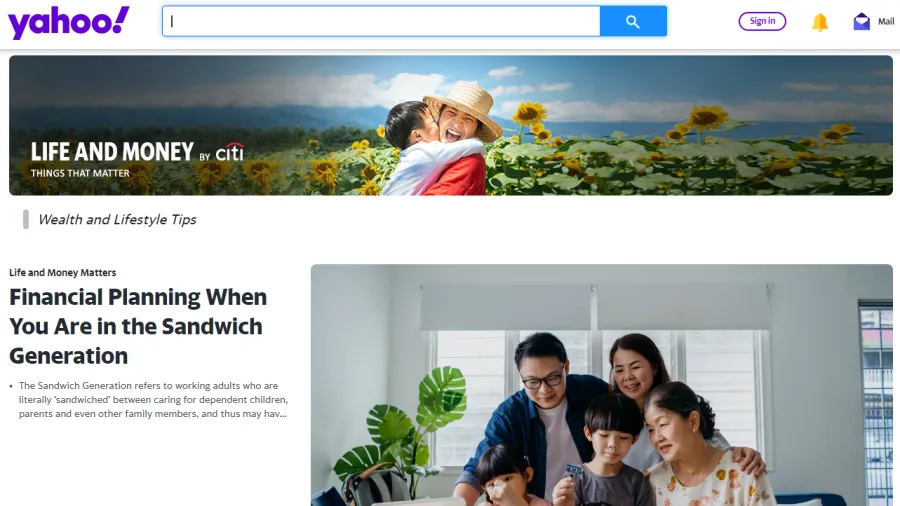Open the Mail envelope icon
Image resolution: width=900 pixels, height=506 pixels.
point(862,21)
